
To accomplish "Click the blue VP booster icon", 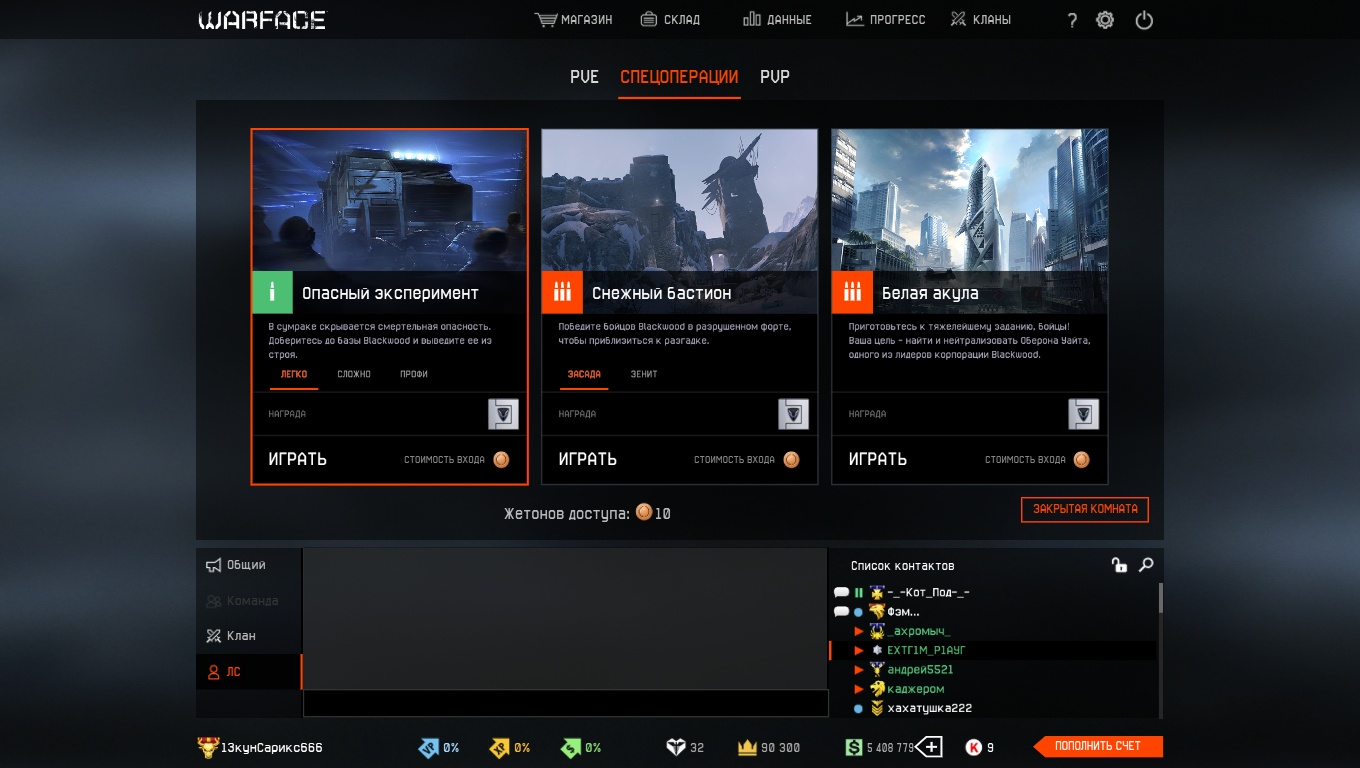I will point(428,747).
